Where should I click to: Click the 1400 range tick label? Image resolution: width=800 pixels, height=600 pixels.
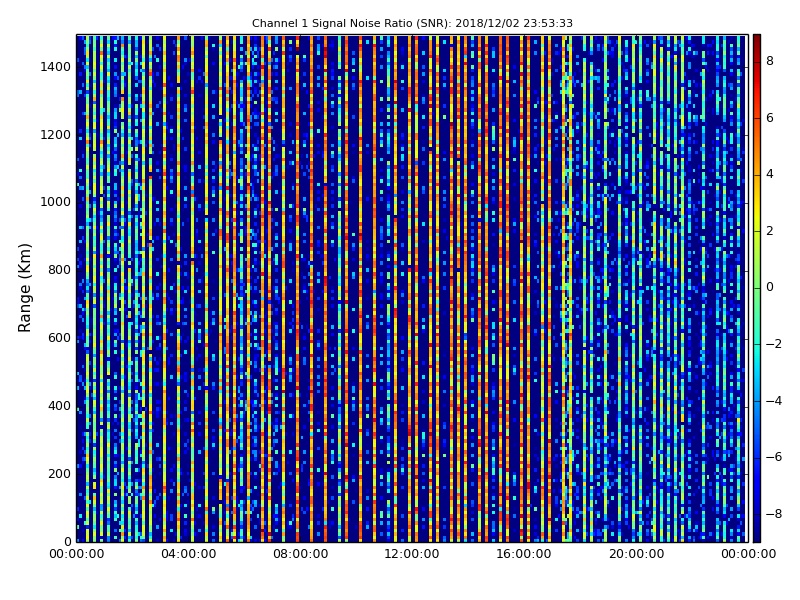[x=55, y=67]
